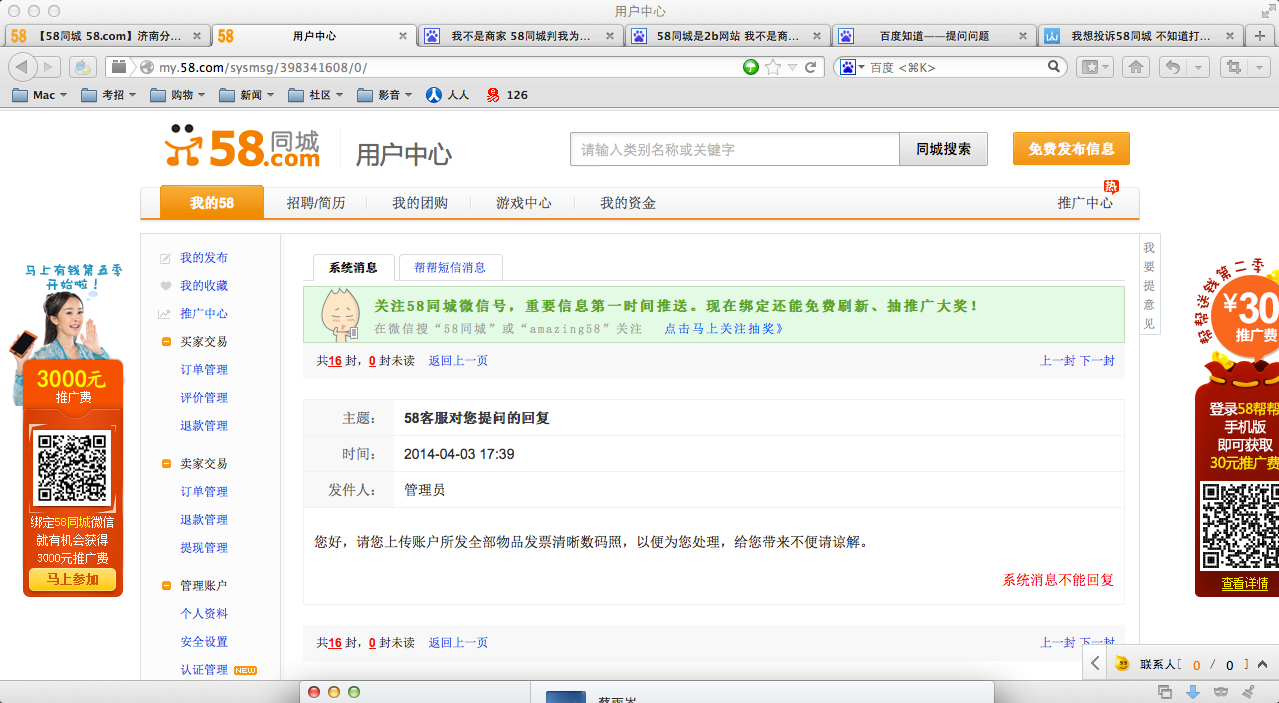Screen dimensions: 1279x703
Task: Open downloads via blue arrow icon
Action: 1192,691
